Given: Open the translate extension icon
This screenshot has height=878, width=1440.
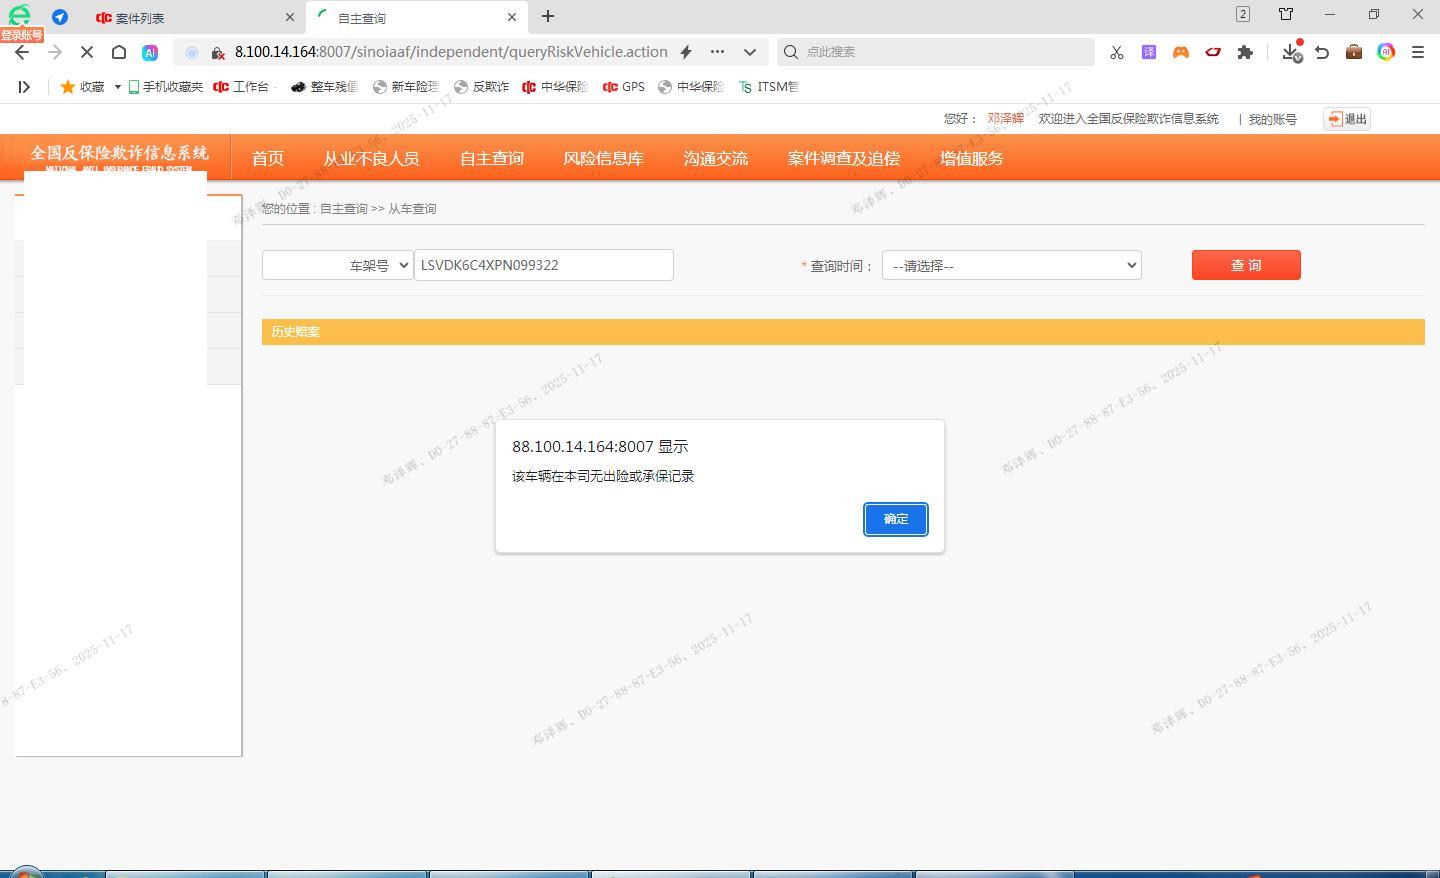Looking at the screenshot, I should 1148,52.
